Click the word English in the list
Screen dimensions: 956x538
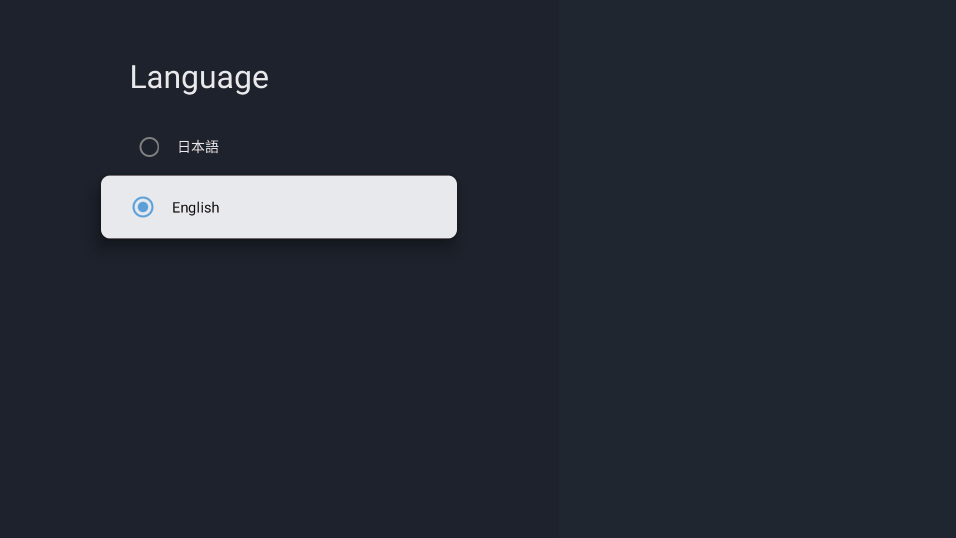tap(196, 207)
